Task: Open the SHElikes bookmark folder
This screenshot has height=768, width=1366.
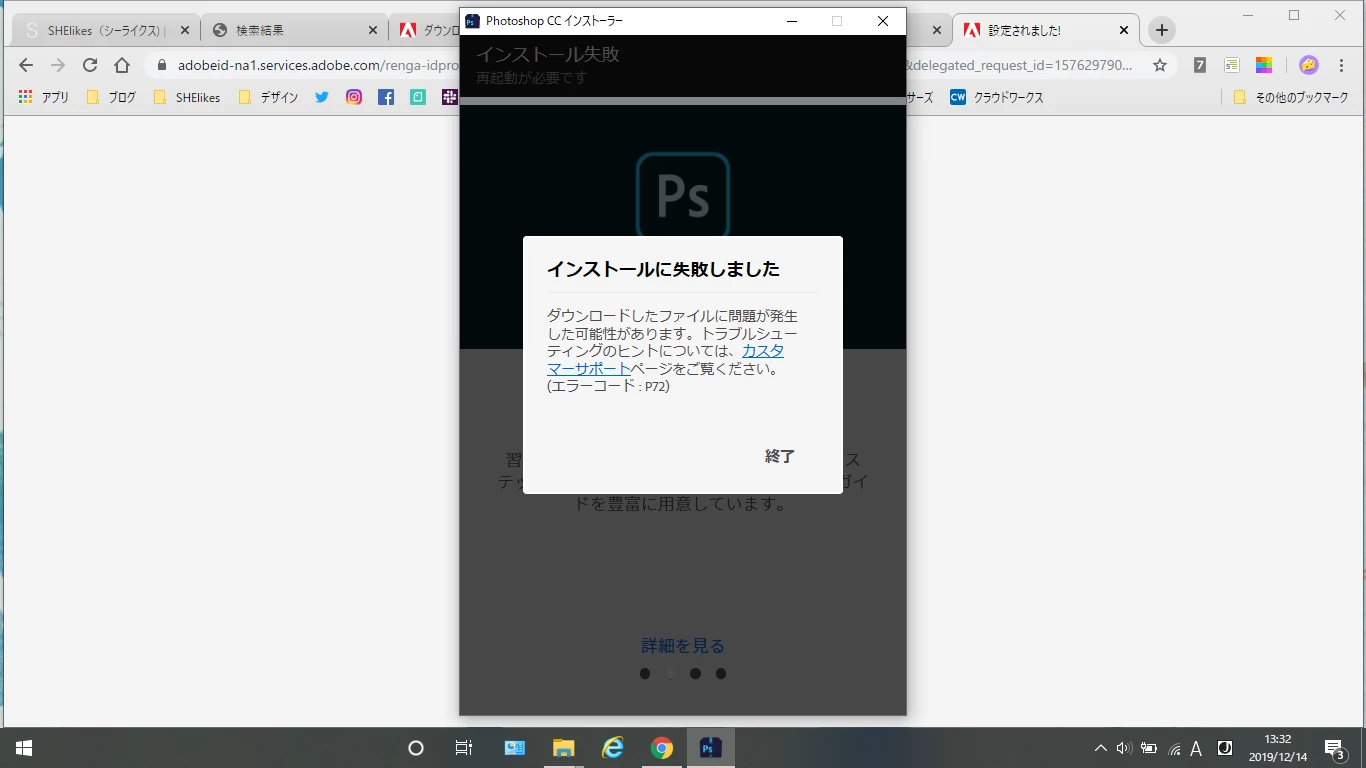Action: [187, 97]
